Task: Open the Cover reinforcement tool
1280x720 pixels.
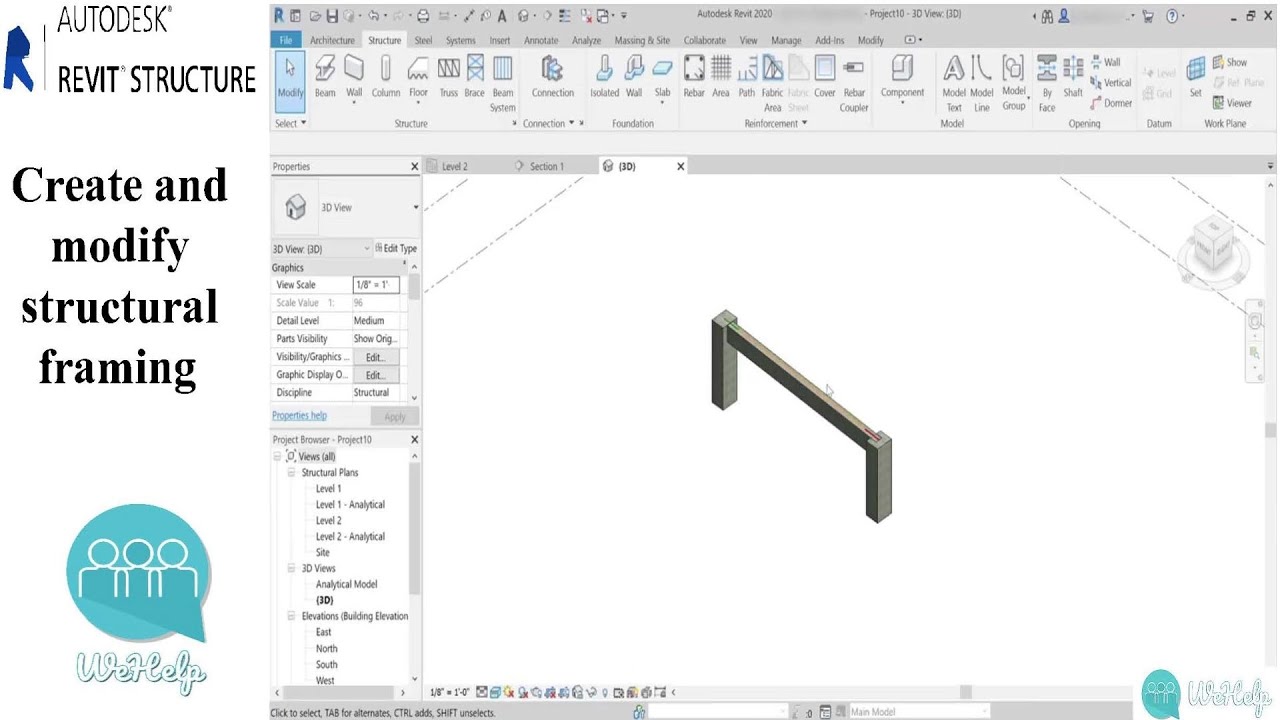Action: point(825,77)
